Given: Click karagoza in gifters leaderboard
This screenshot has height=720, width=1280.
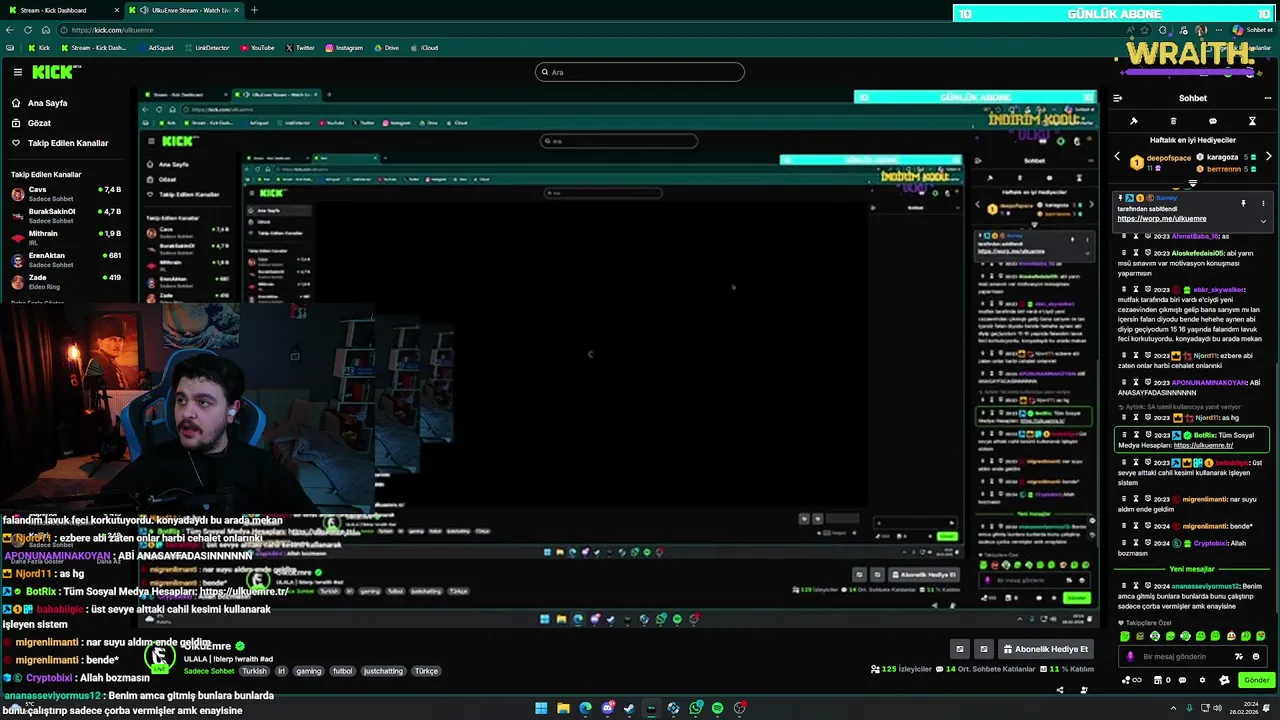Looking at the screenshot, I should point(1222,157).
